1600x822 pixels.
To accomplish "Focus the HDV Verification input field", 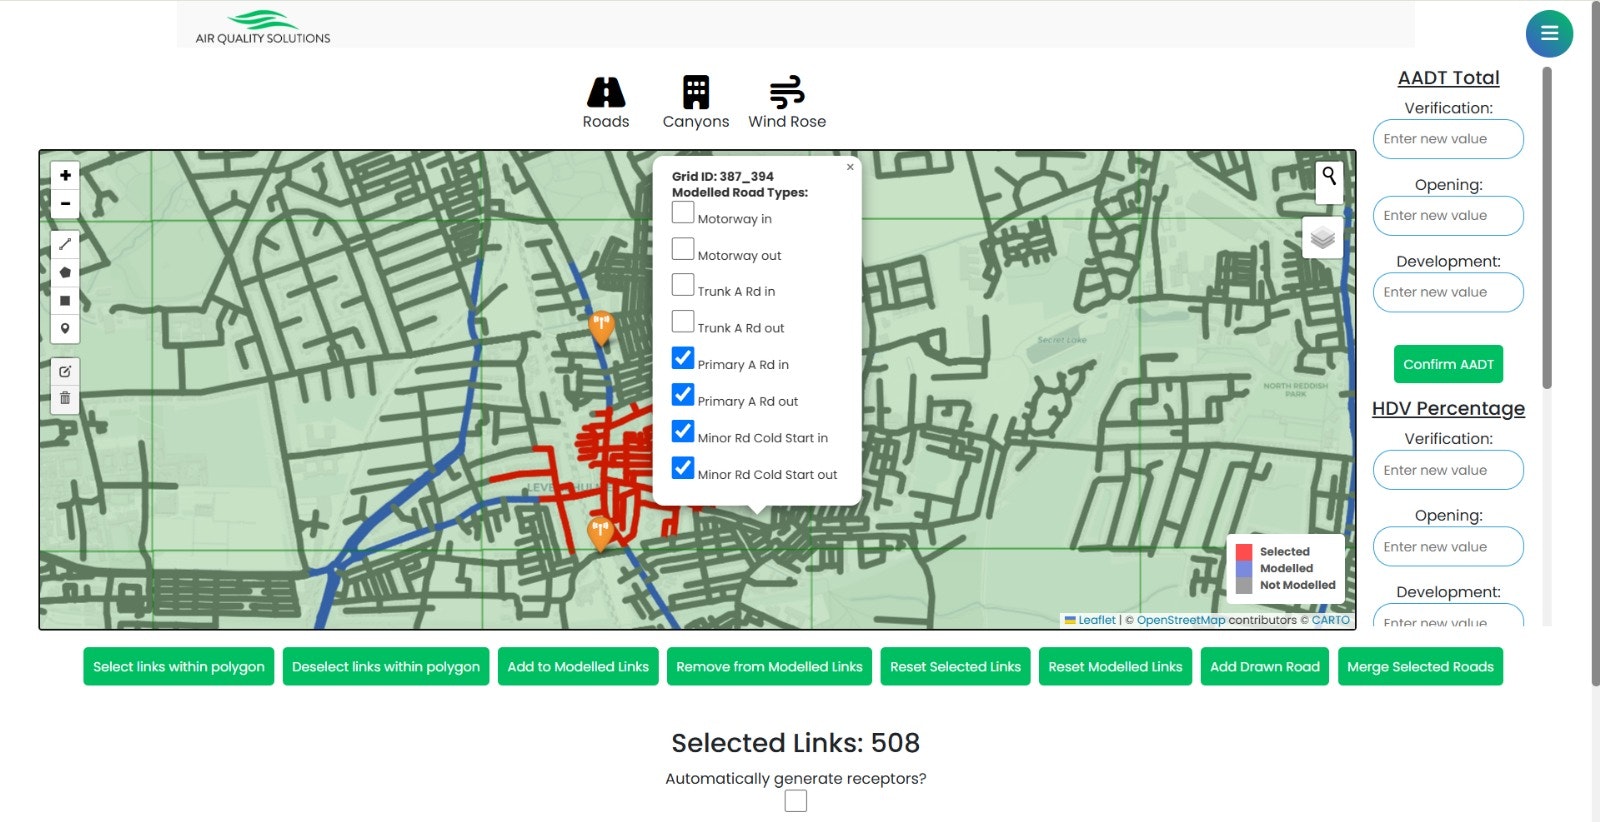I will pyautogui.click(x=1448, y=470).
